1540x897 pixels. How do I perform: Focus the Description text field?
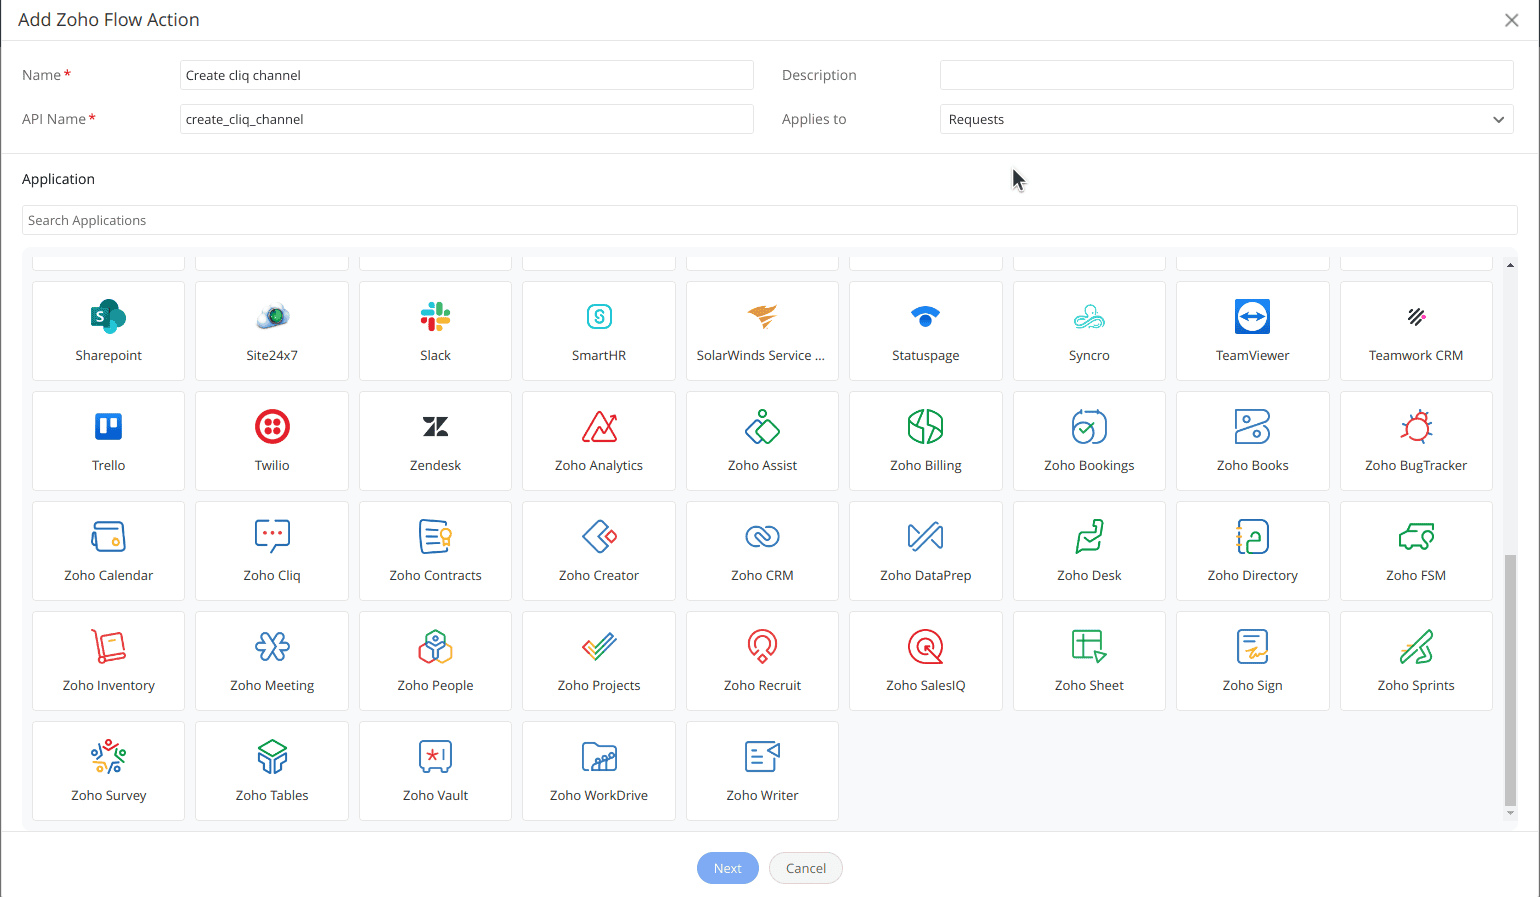pos(1226,75)
